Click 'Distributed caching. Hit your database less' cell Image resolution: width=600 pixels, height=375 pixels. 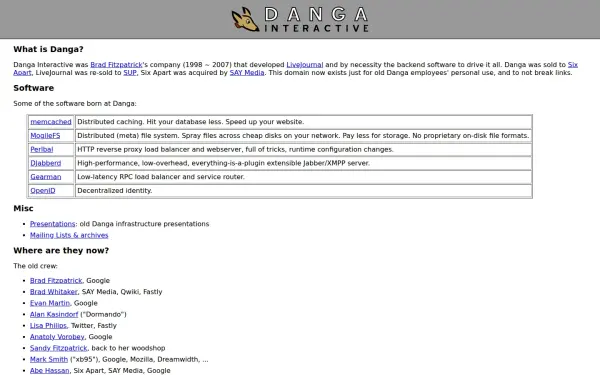[x=303, y=122]
